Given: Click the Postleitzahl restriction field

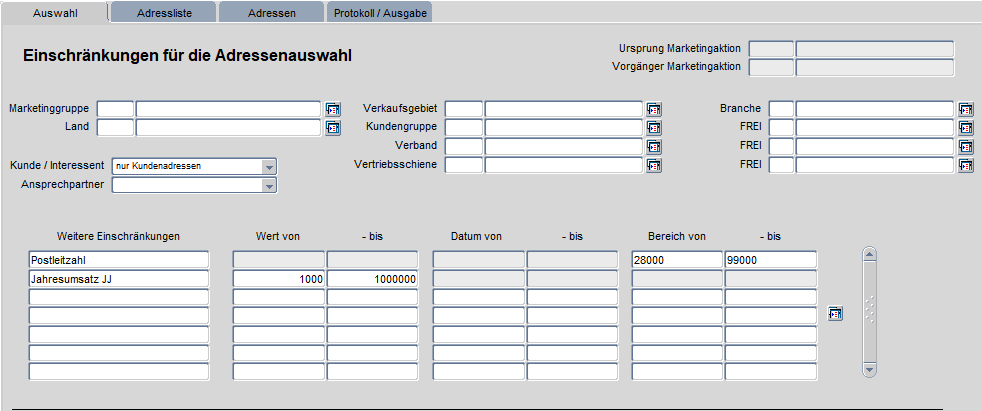Looking at the screenshot, I should (119, 260).
